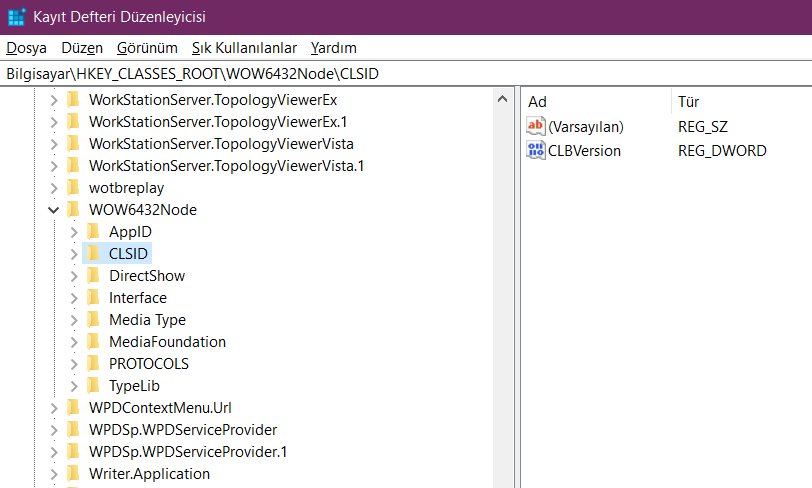Image resolution: width=812 pixels, height=488 pixels.
Task: Select the CLBVersion value entry
Action: pyautogui.click(x=584, y=151)
